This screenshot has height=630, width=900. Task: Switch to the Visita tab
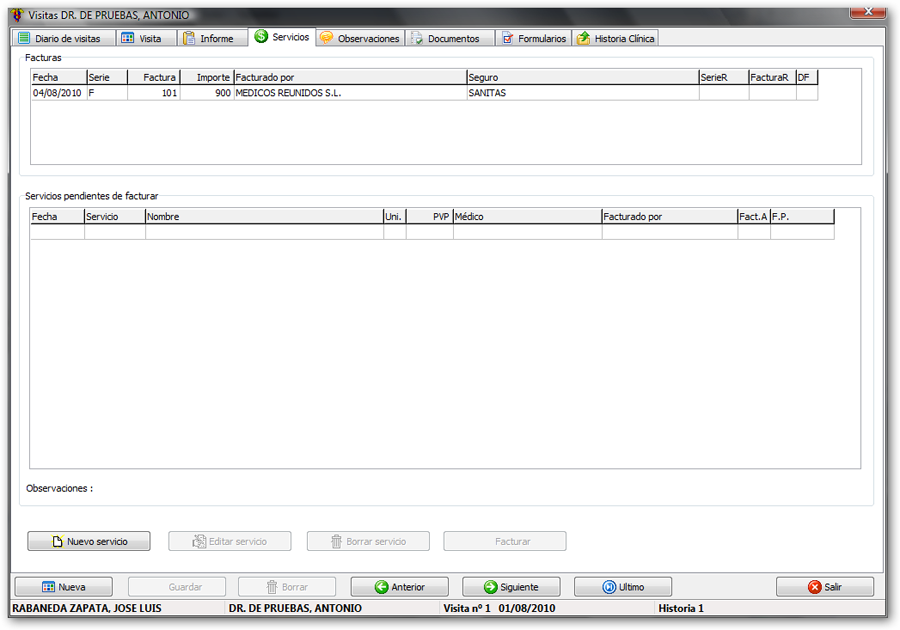click(x=144, y=38)
